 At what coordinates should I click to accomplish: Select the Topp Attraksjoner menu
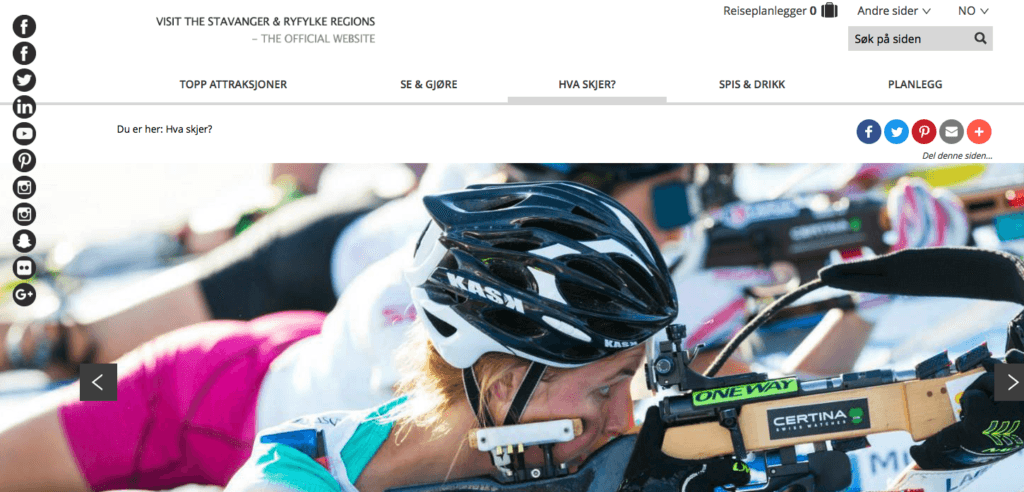[233, 84]
